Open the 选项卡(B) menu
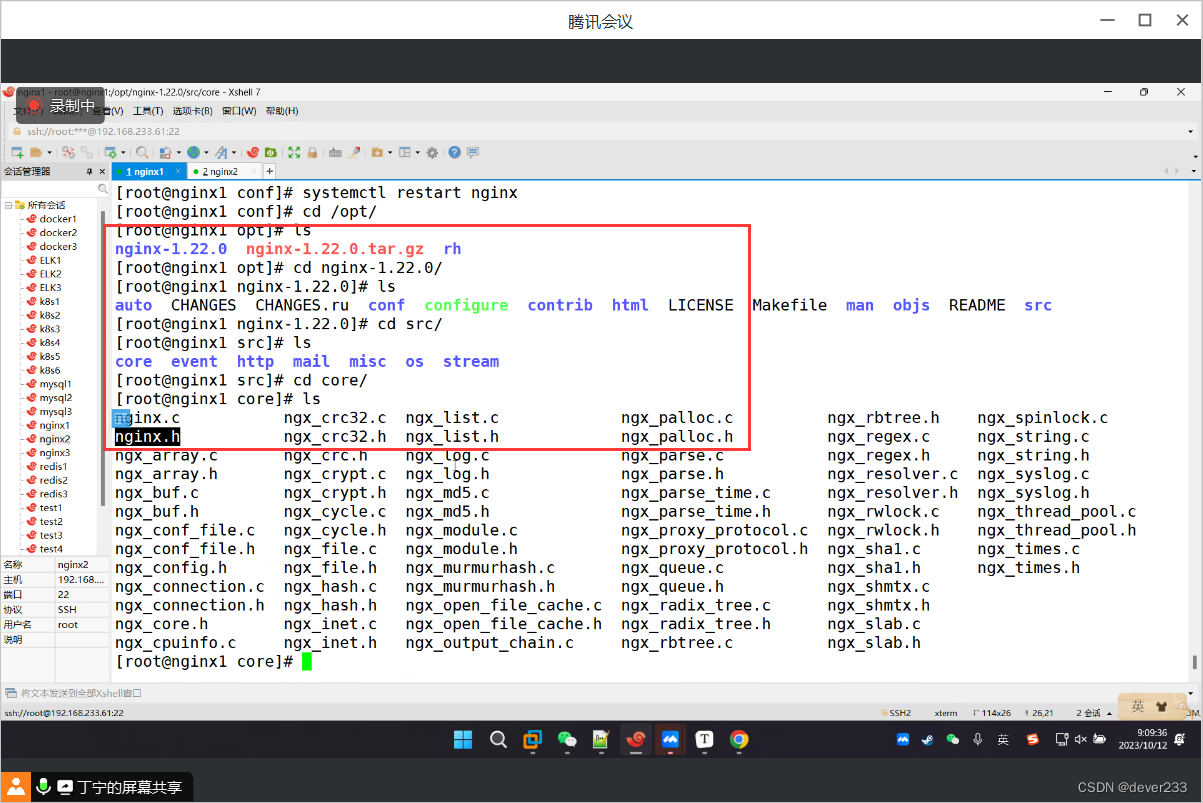Screen dimensions: 1203x803 [193, 111]
